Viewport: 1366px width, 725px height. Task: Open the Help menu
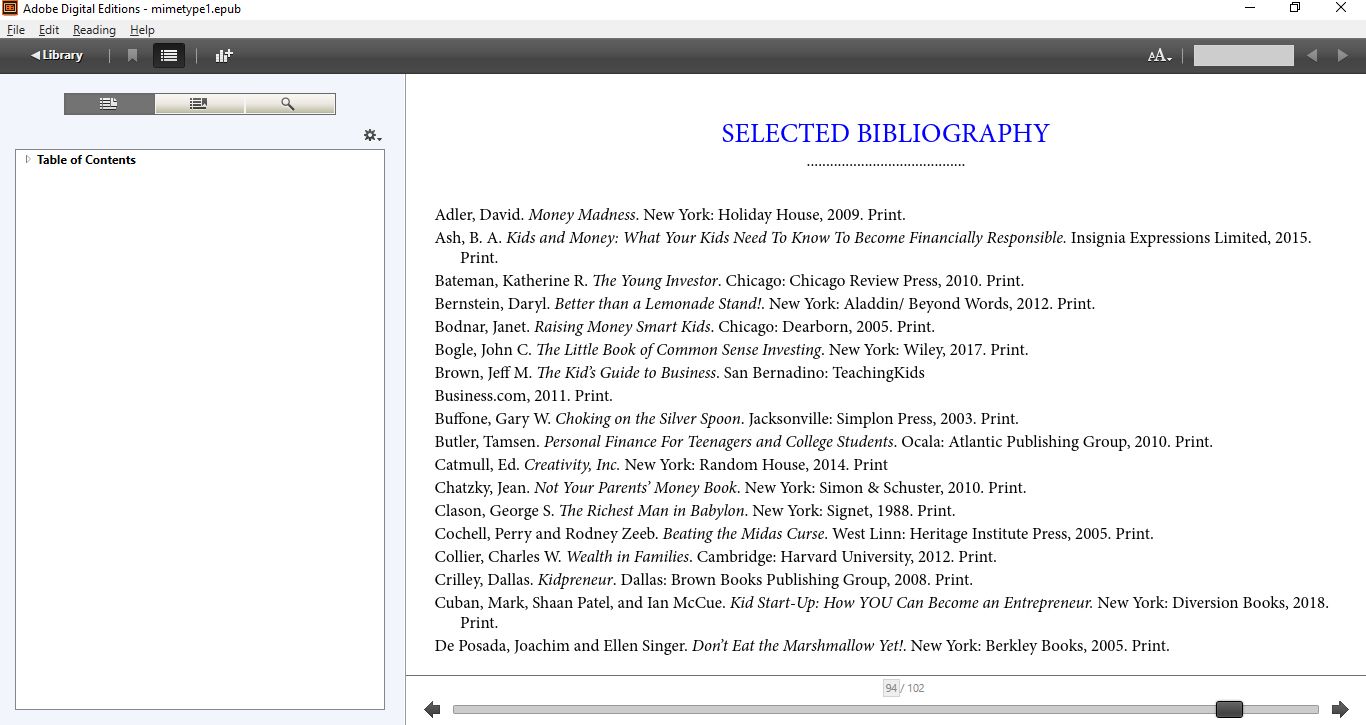(x=142, y=30)
